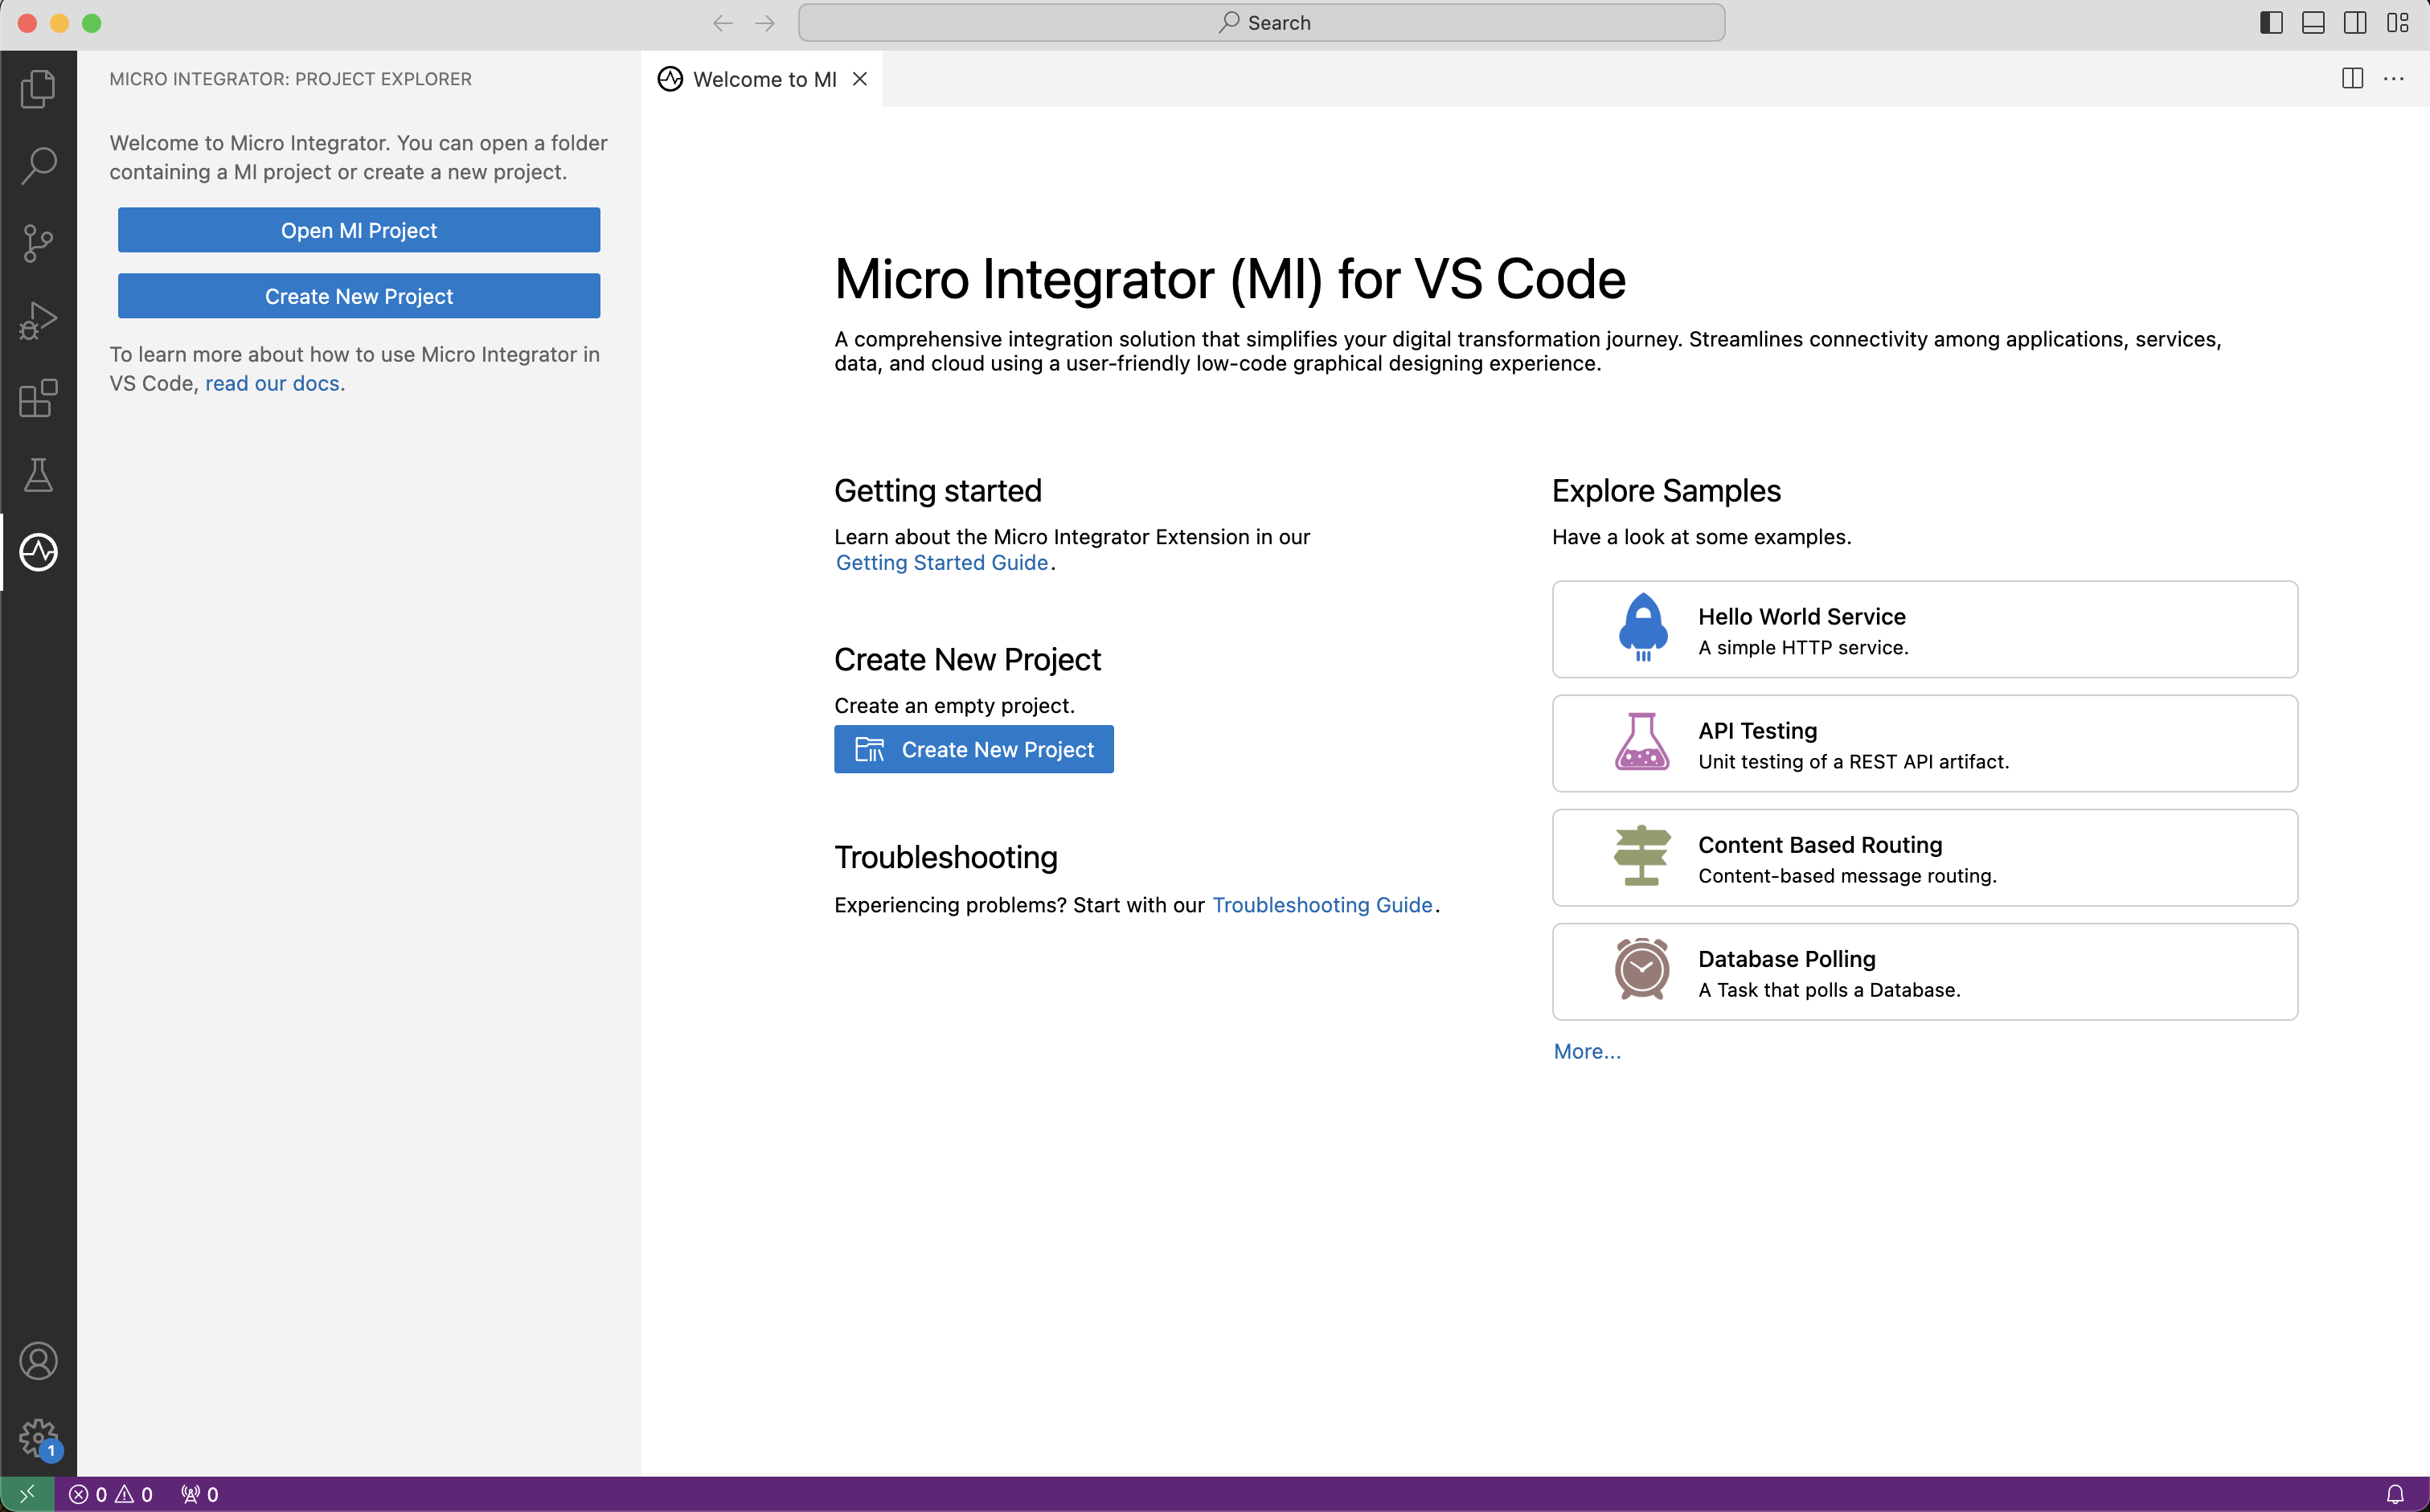The width and height of the screenshot is (2430, 1512).
Task: Click the Hello World rocket icon
Action: click(1642, 628)
